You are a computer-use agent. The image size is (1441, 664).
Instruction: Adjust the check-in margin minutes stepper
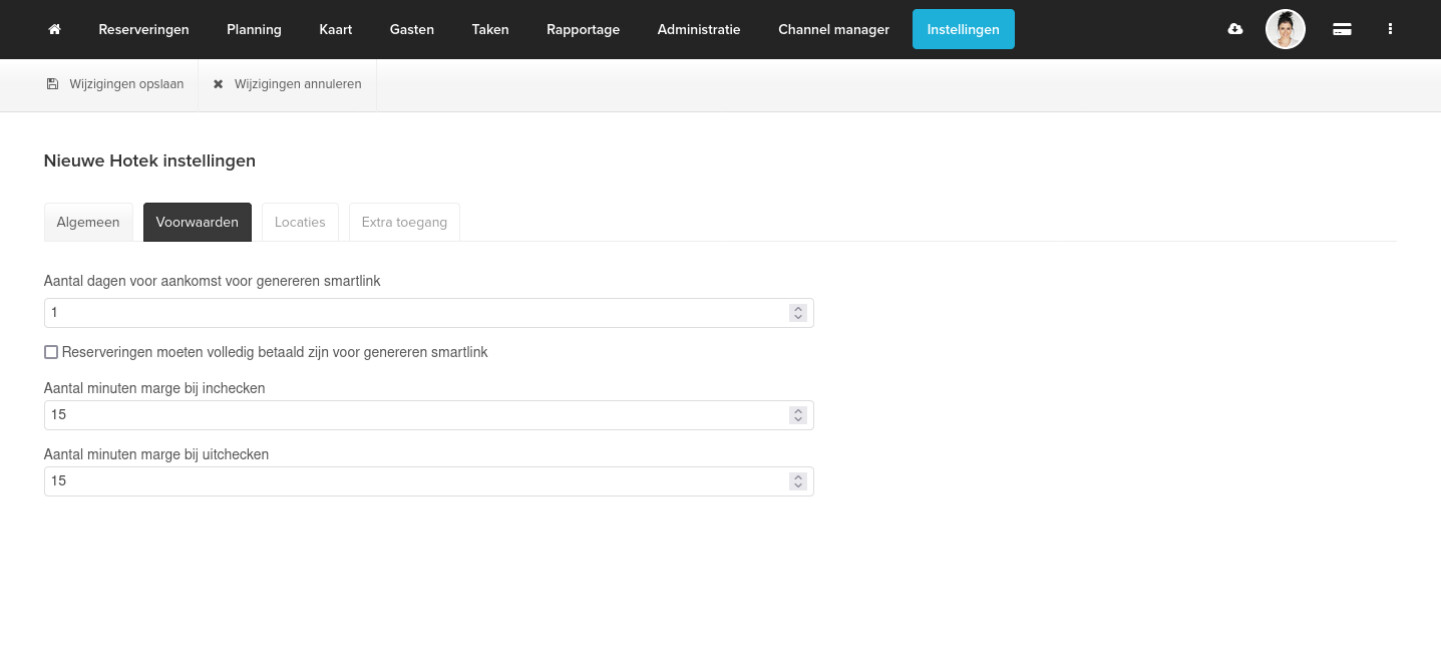point(797,415)
